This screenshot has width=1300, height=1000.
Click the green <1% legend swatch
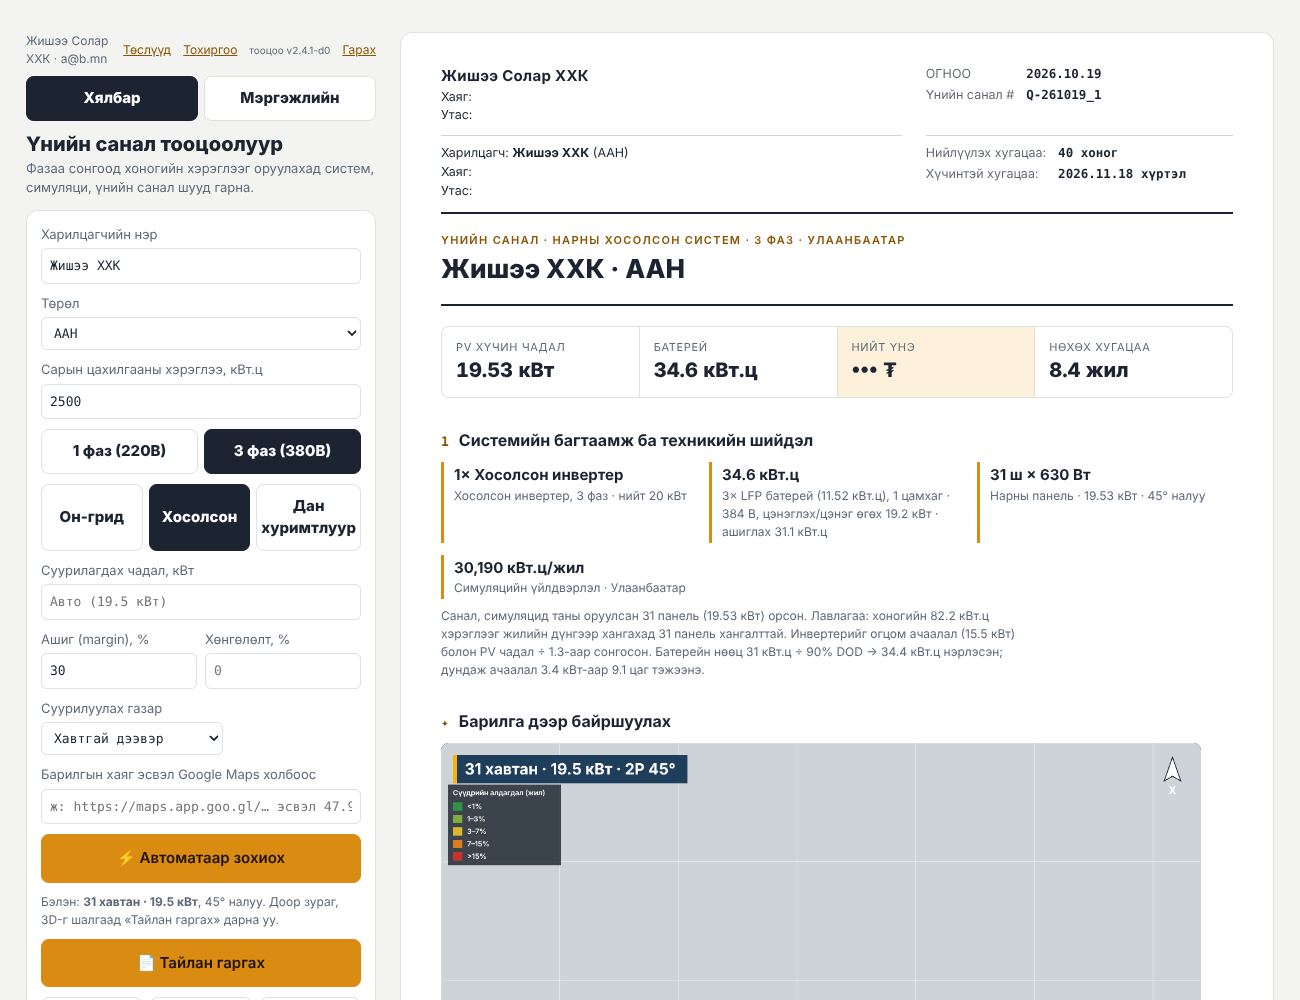click(458, 806)
